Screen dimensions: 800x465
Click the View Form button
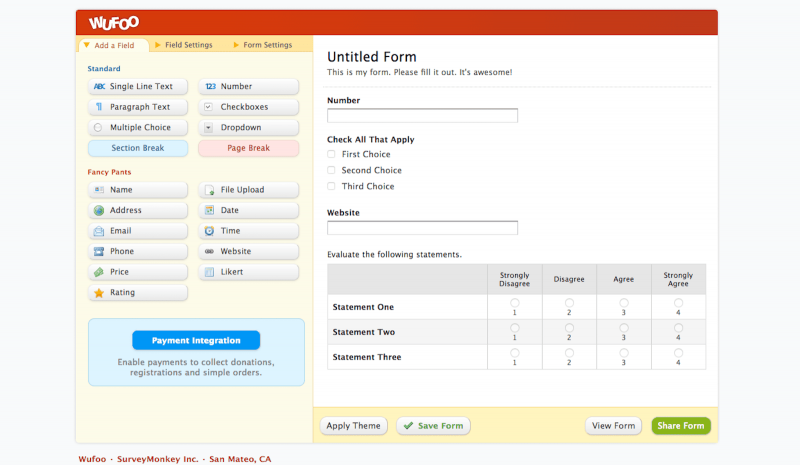[x=613, y=426]
